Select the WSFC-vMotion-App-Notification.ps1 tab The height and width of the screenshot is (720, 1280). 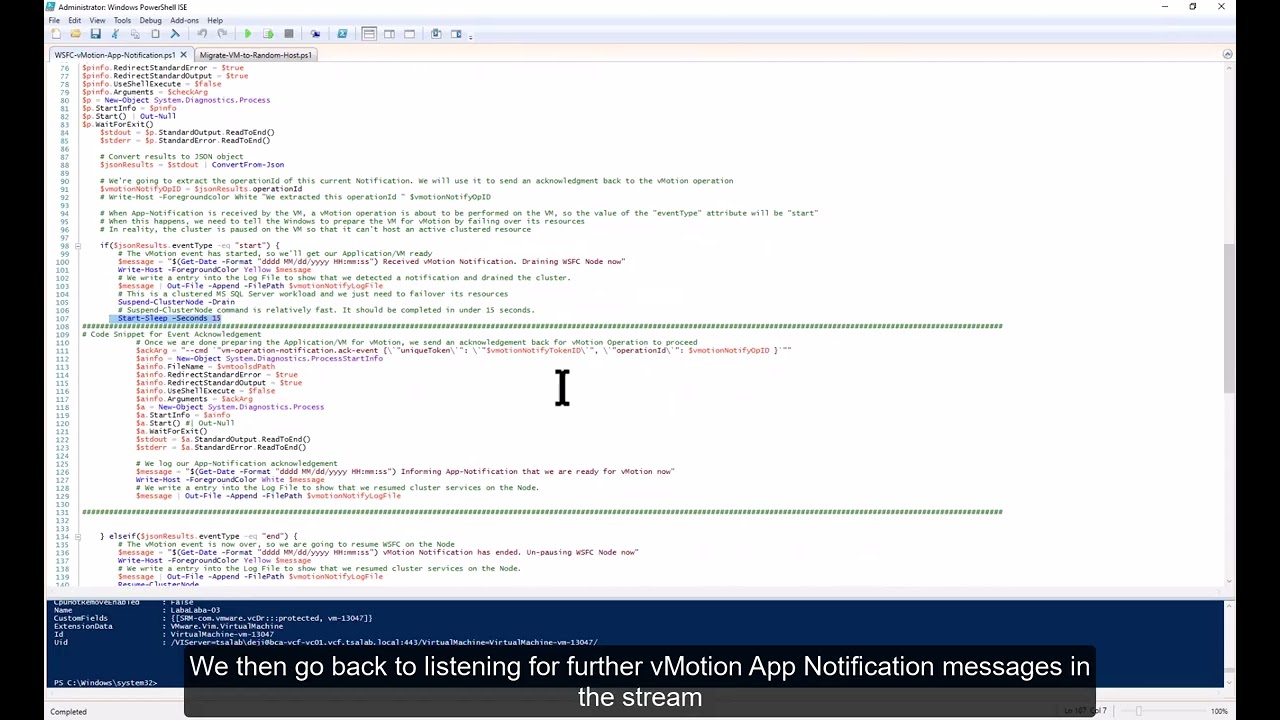pyautogui.click(x=114, y=55)
